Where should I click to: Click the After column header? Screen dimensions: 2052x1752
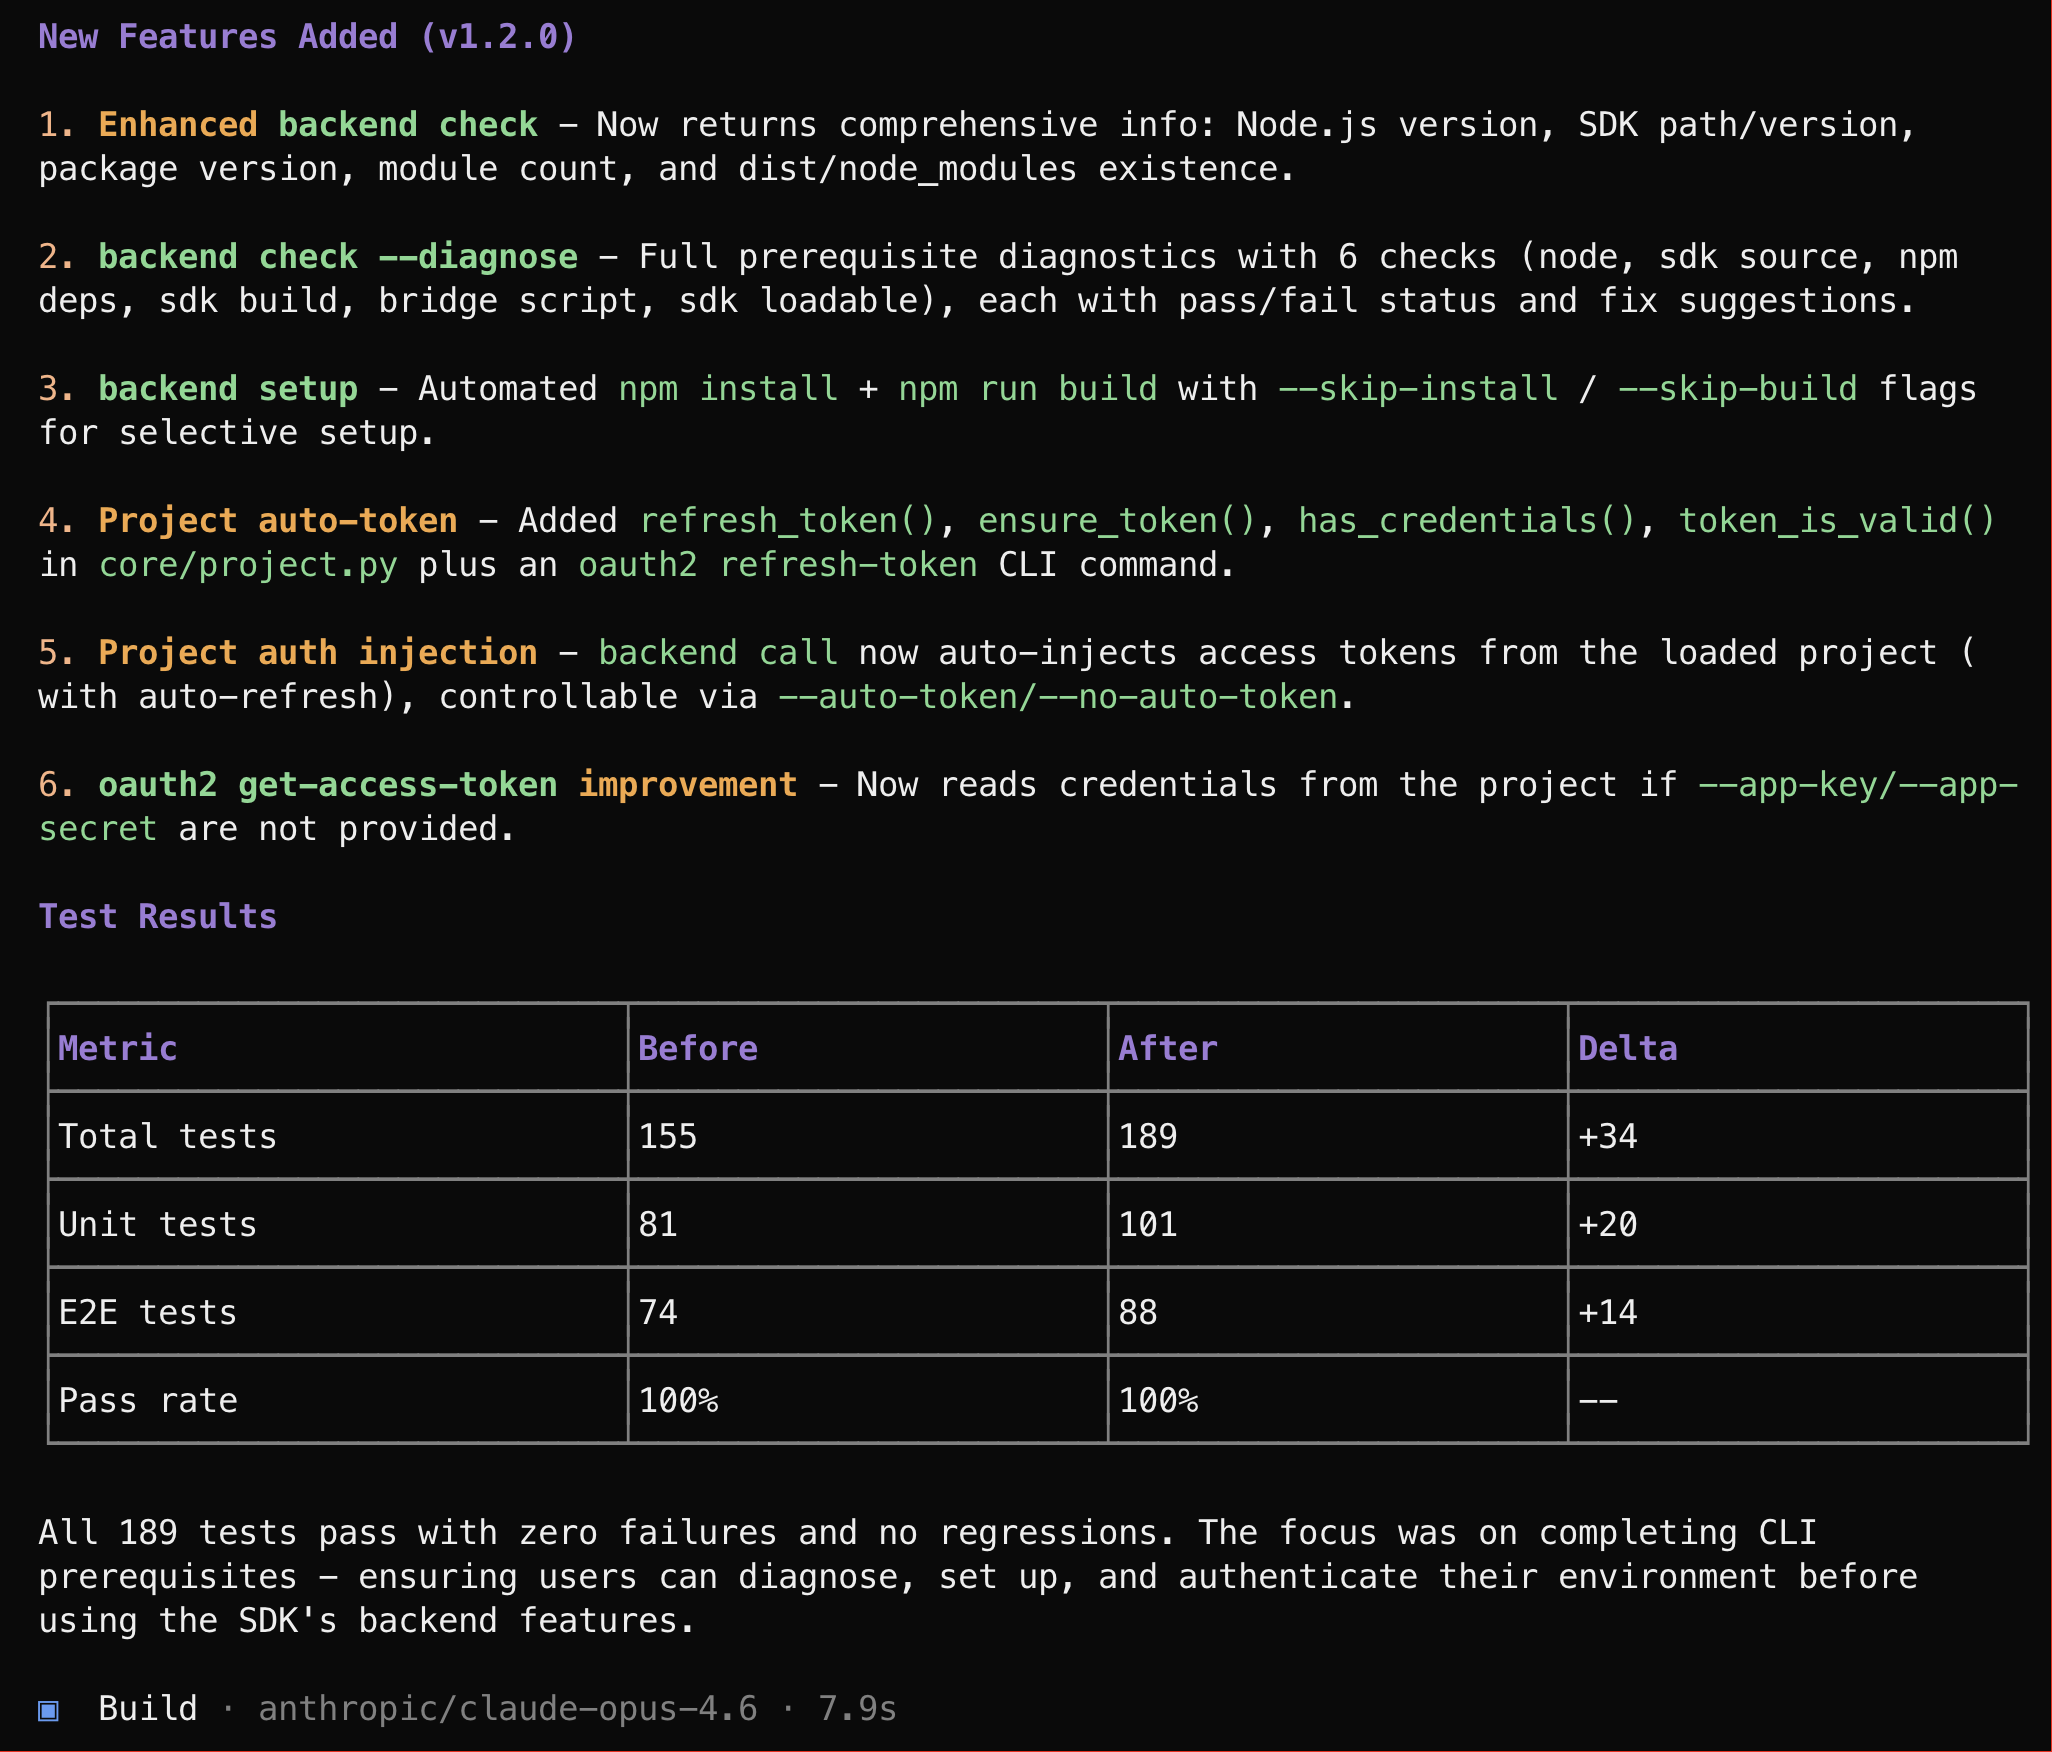(x=1167, y=1049)
